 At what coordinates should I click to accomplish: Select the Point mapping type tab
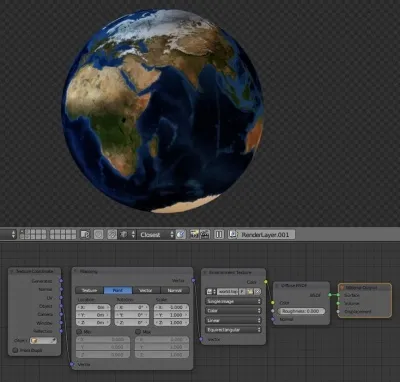pyautogui.click(x=118, y=290)
